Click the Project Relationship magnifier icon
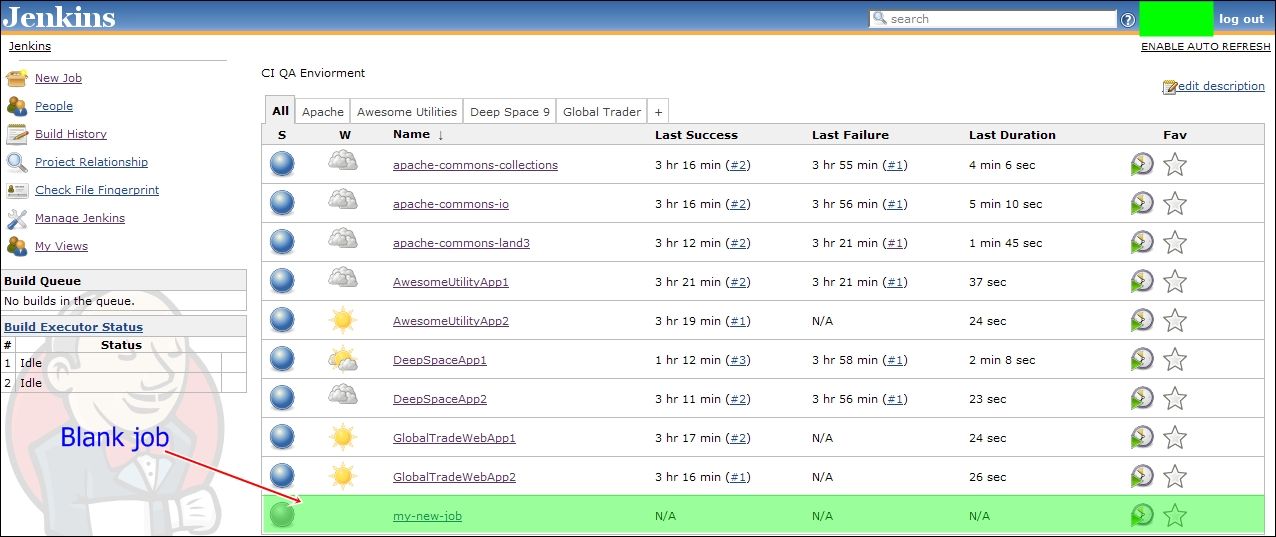Image resolution: width=1276 pixels, height=537 pixels. click(17, 162)
